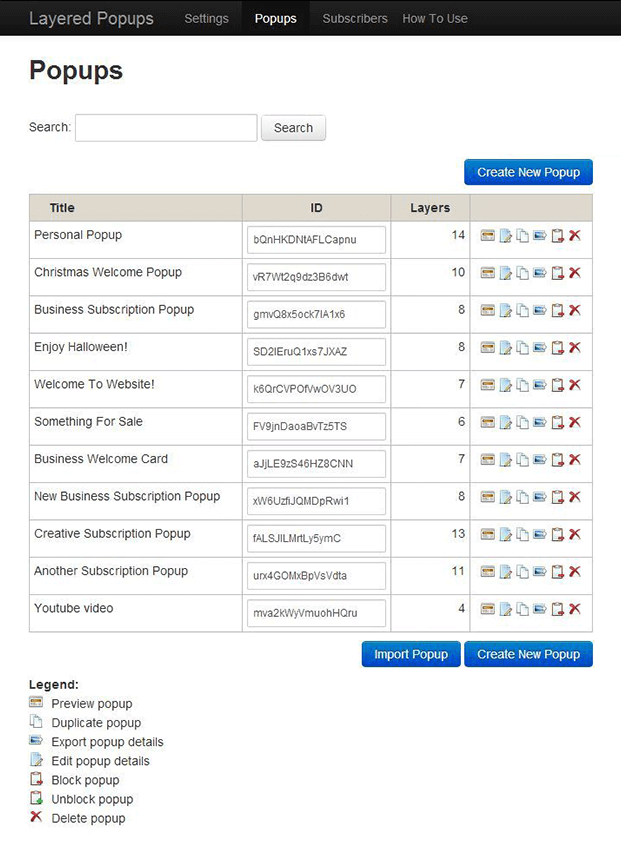Preview the Business Welcome Card popup
This screenshot has height=846, width=621.
pyautogui.click(x=488, y=460)
